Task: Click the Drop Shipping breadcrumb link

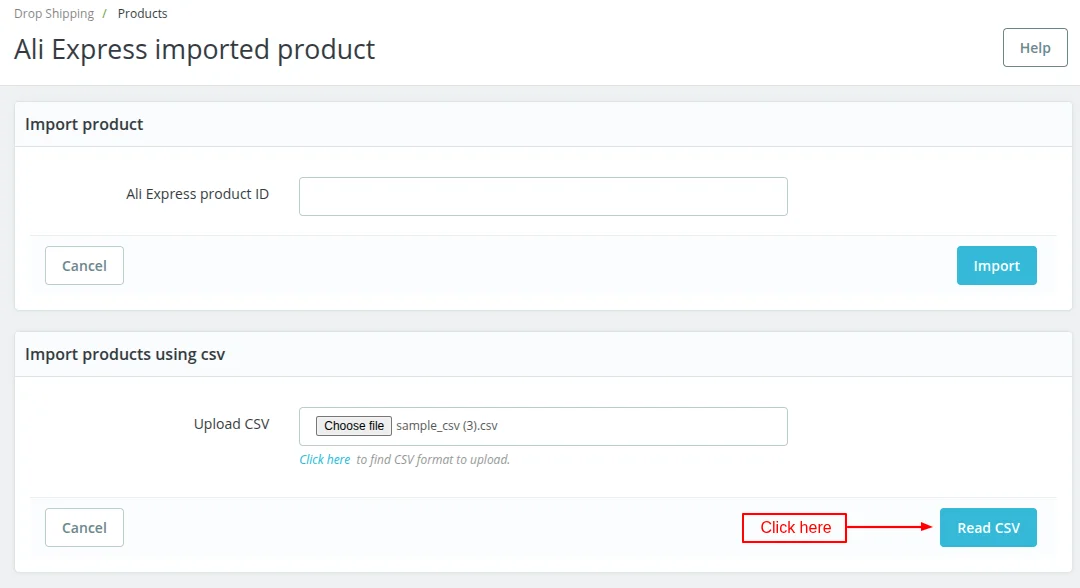Action: point(54,14)
